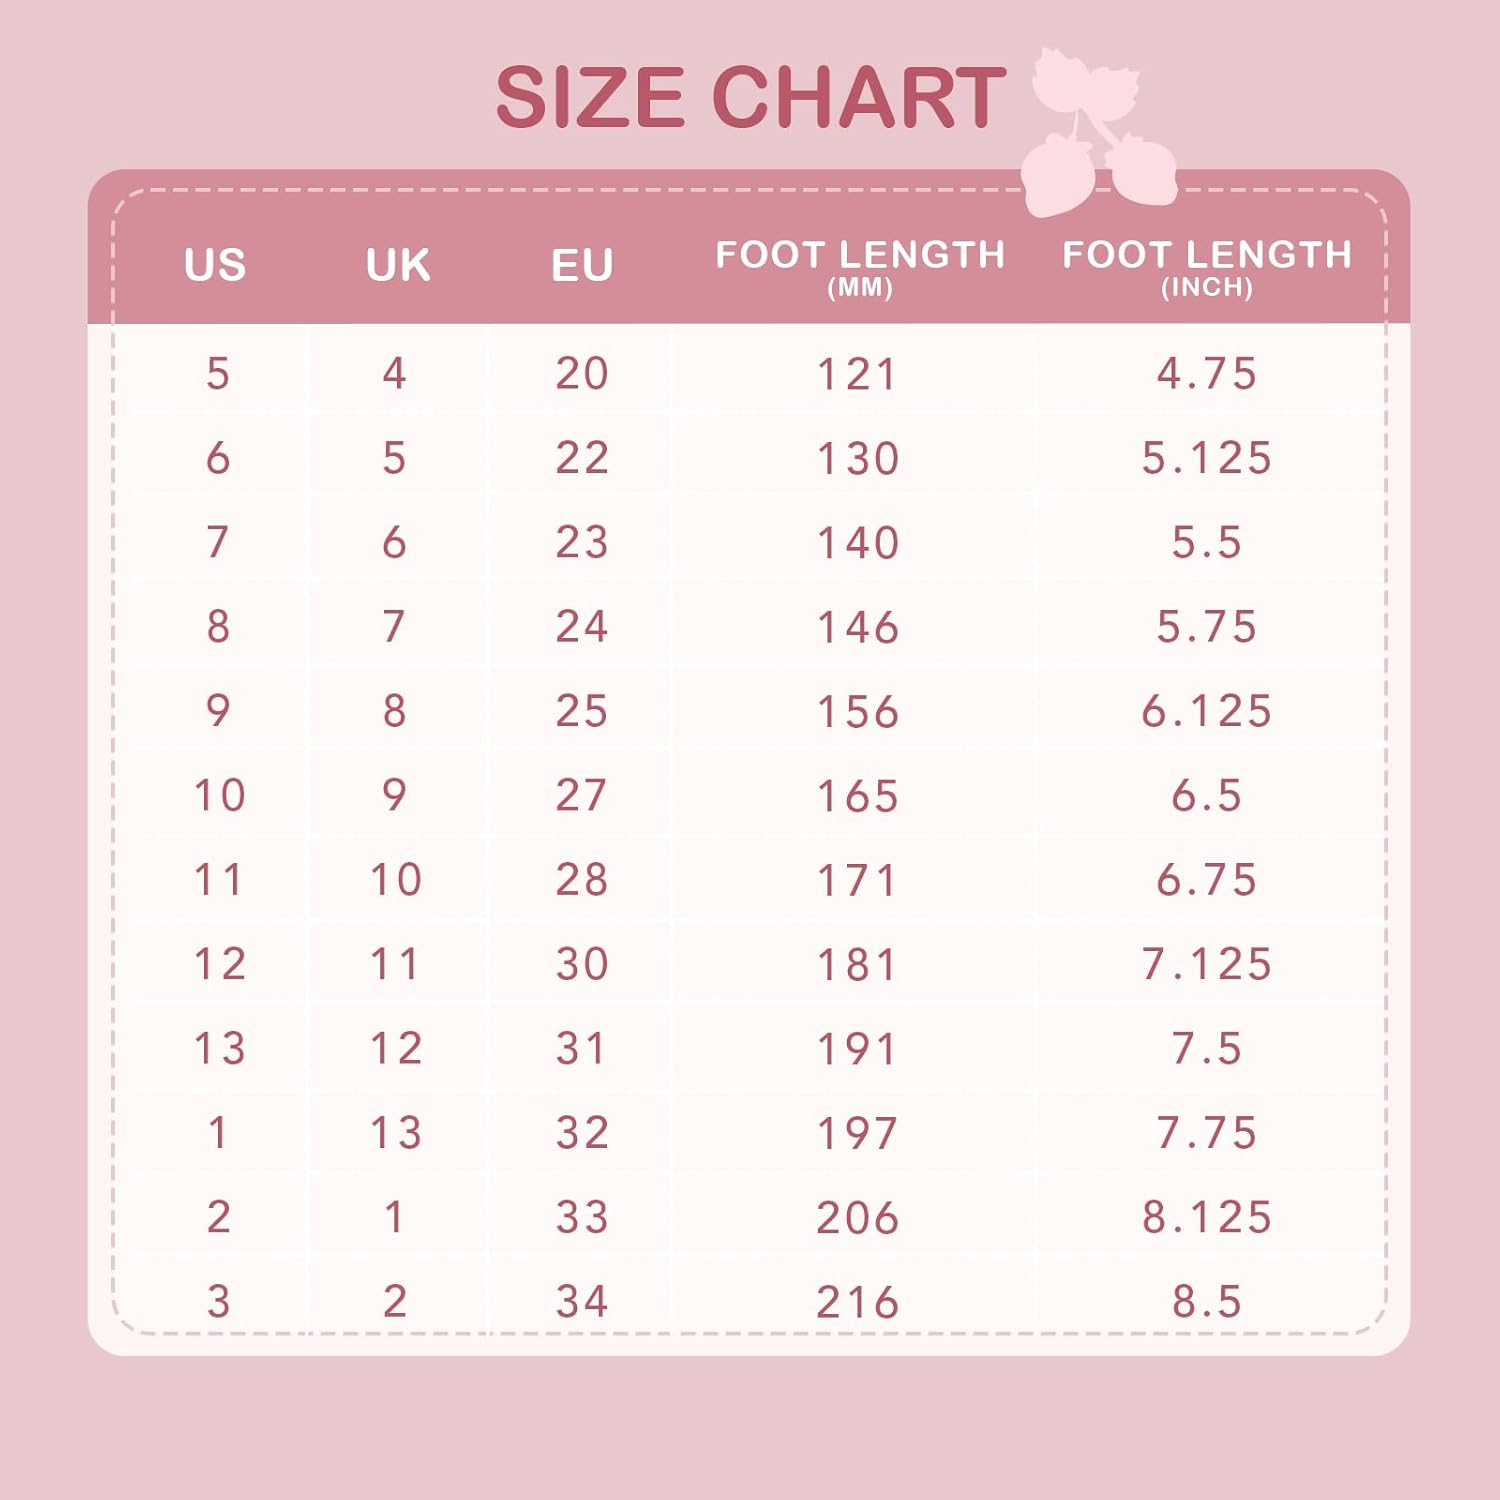Click US size 10 cell
Screen dimensions: 1500x1500
click(x=219, y=796)
